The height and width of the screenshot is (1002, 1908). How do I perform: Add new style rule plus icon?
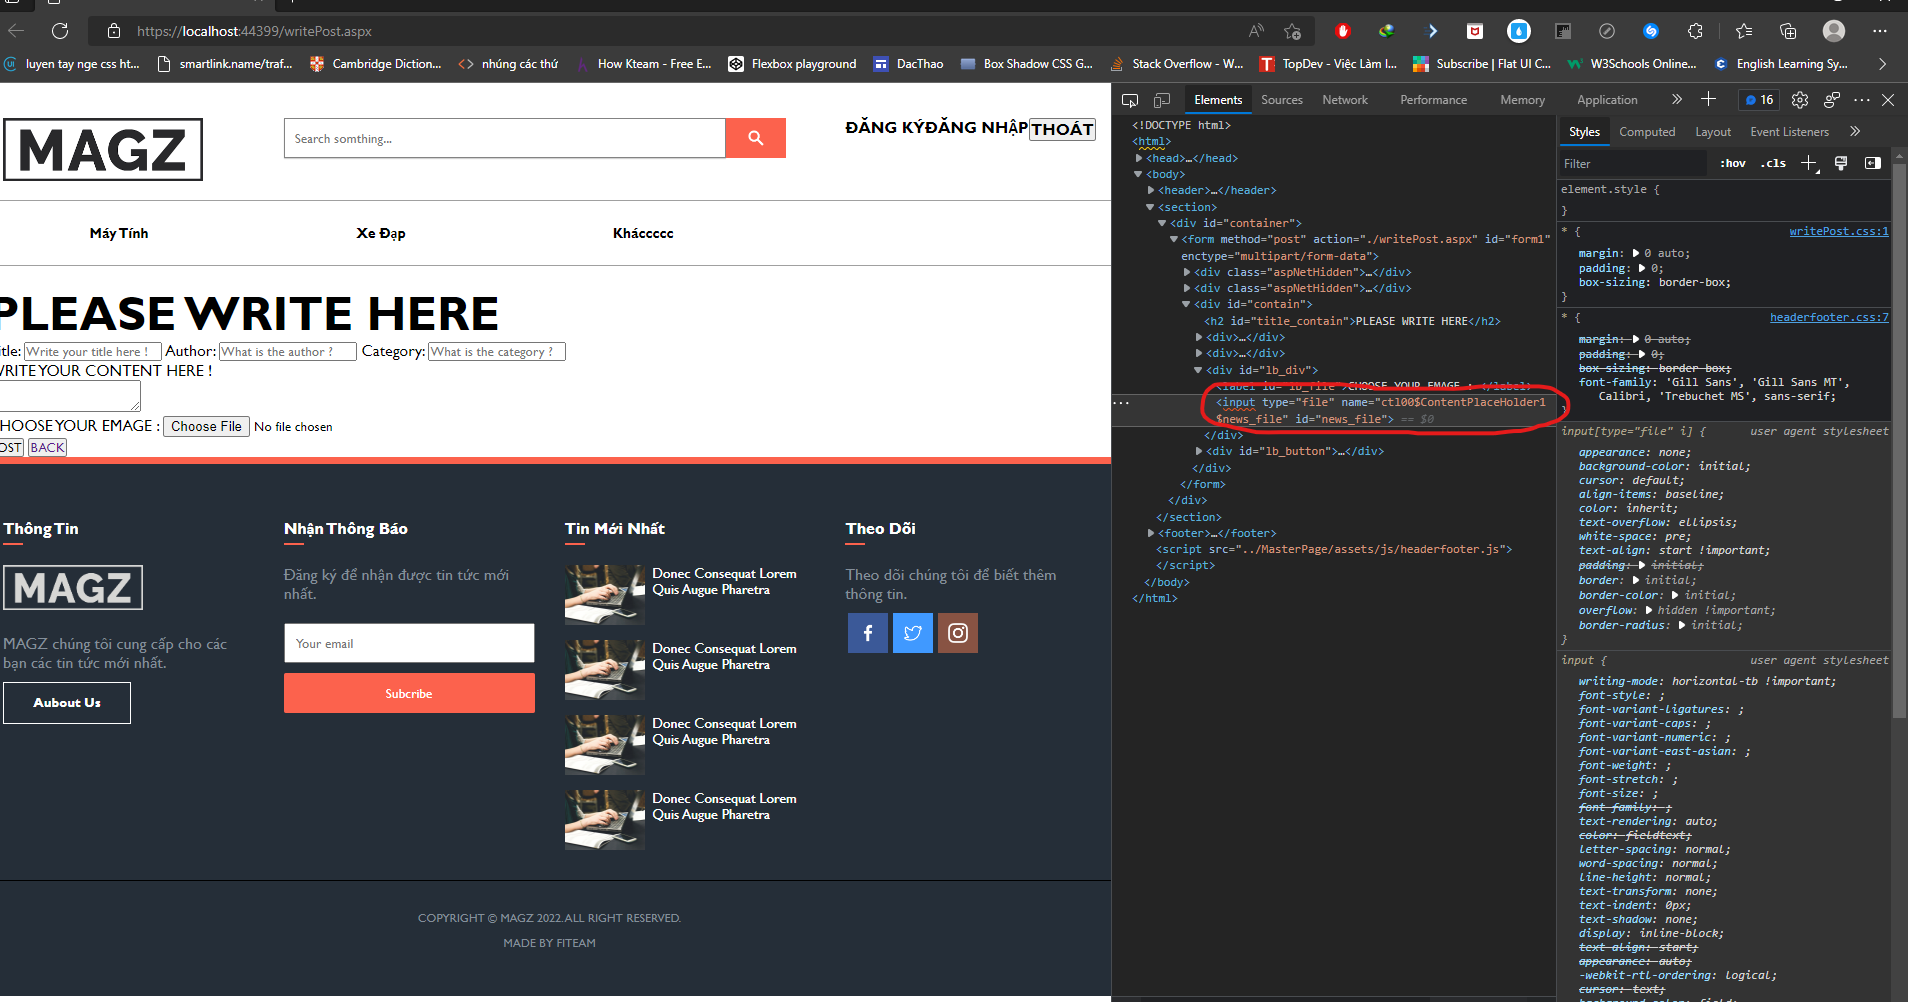pos(1810,163)
